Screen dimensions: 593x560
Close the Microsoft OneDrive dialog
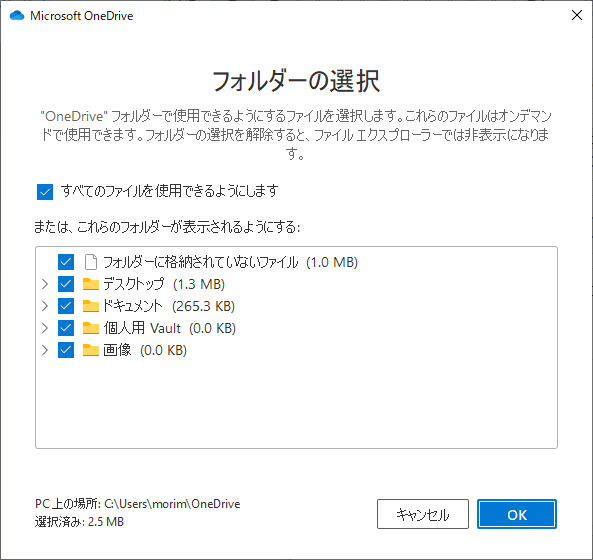click(577, 16)
